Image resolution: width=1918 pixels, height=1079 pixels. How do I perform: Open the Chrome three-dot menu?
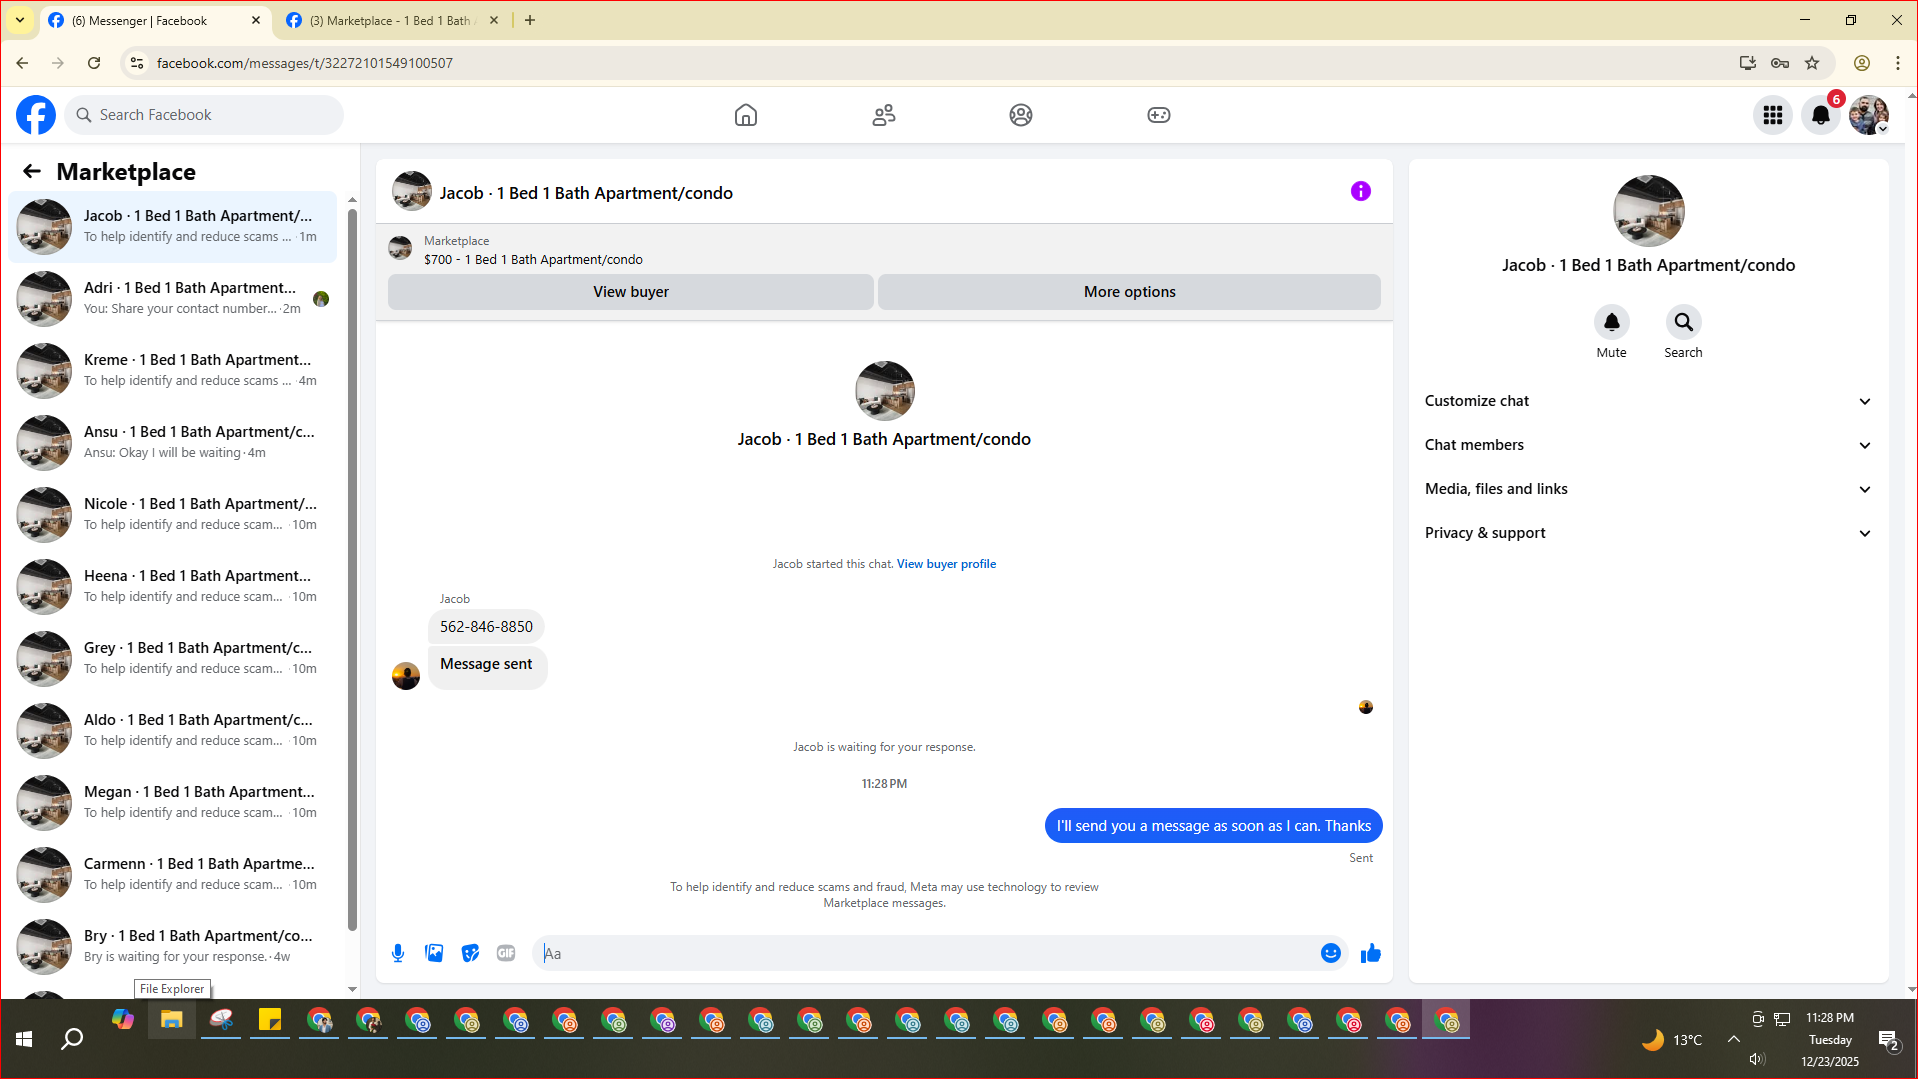[1897, 63]
